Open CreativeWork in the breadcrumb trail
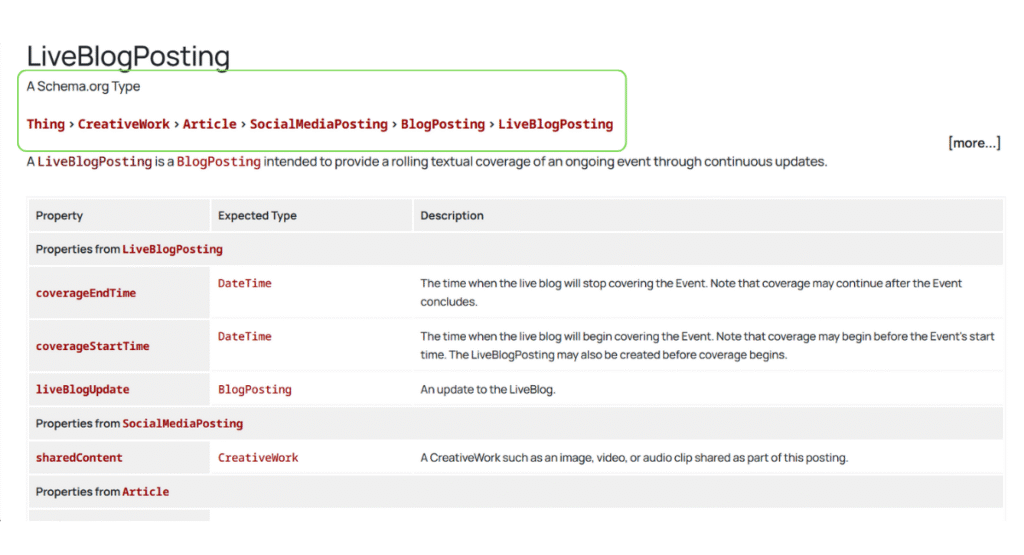1024x555 pixels. [125, 124]
